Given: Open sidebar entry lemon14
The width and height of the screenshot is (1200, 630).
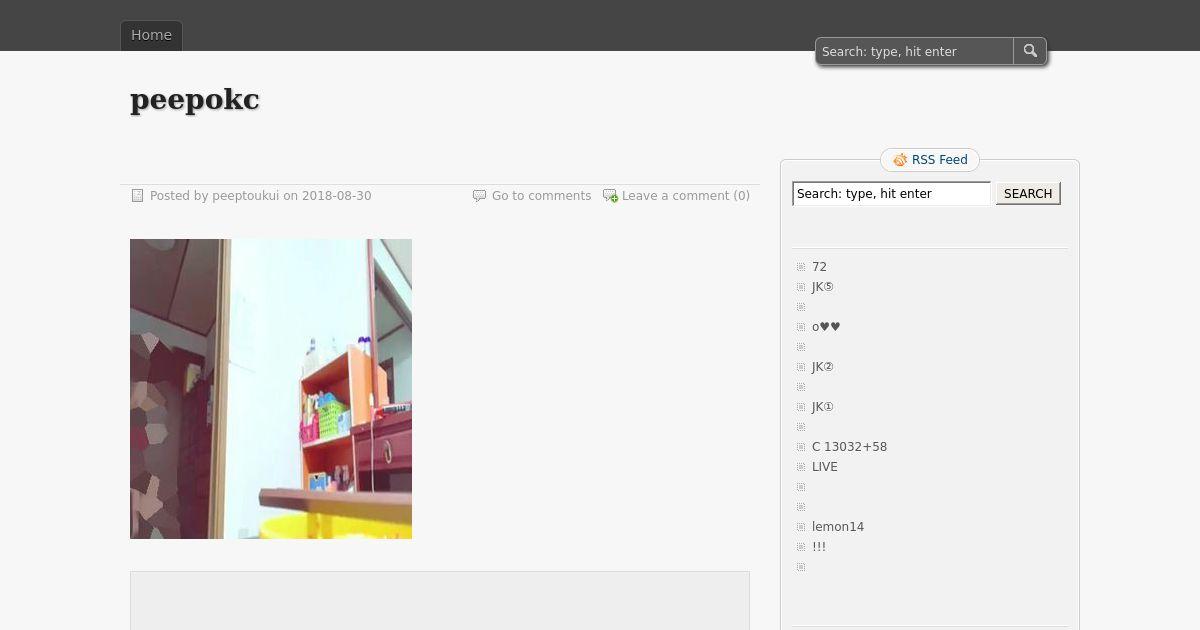Looking at the screenshot, I should click(838, 527).
